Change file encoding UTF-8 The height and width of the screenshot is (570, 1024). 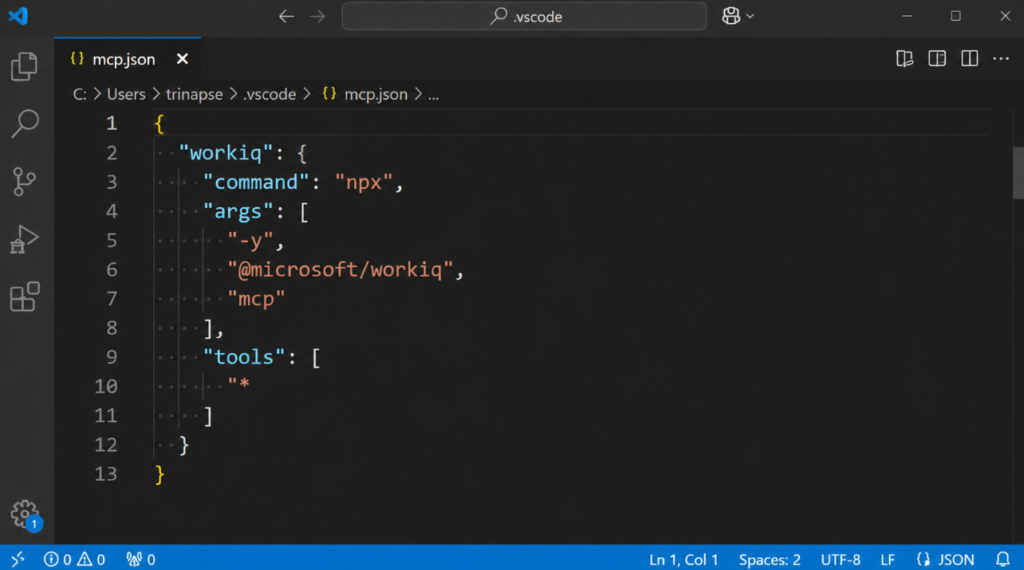click(x=840, y=560)
